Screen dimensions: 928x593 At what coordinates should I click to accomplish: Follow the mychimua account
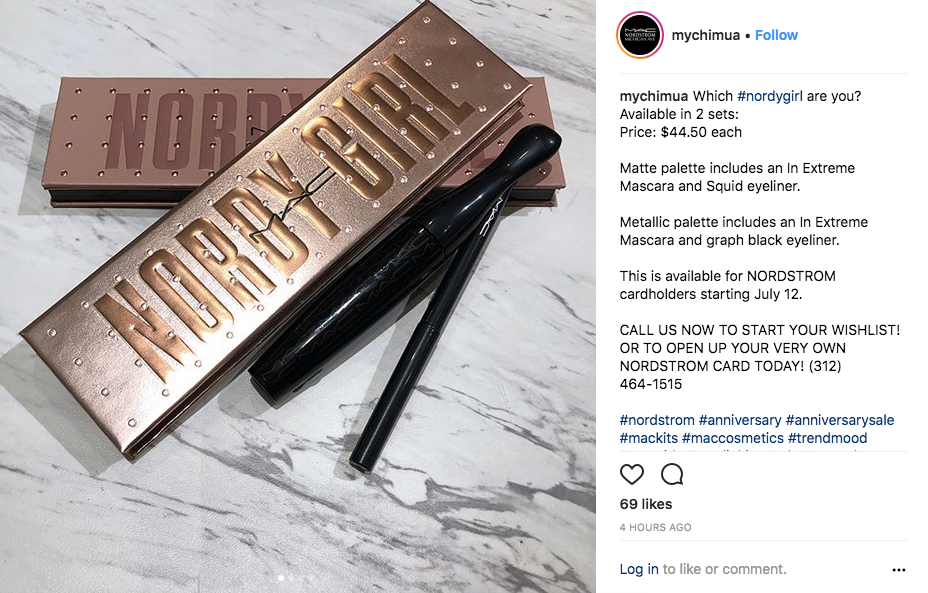tap(776, 36)
